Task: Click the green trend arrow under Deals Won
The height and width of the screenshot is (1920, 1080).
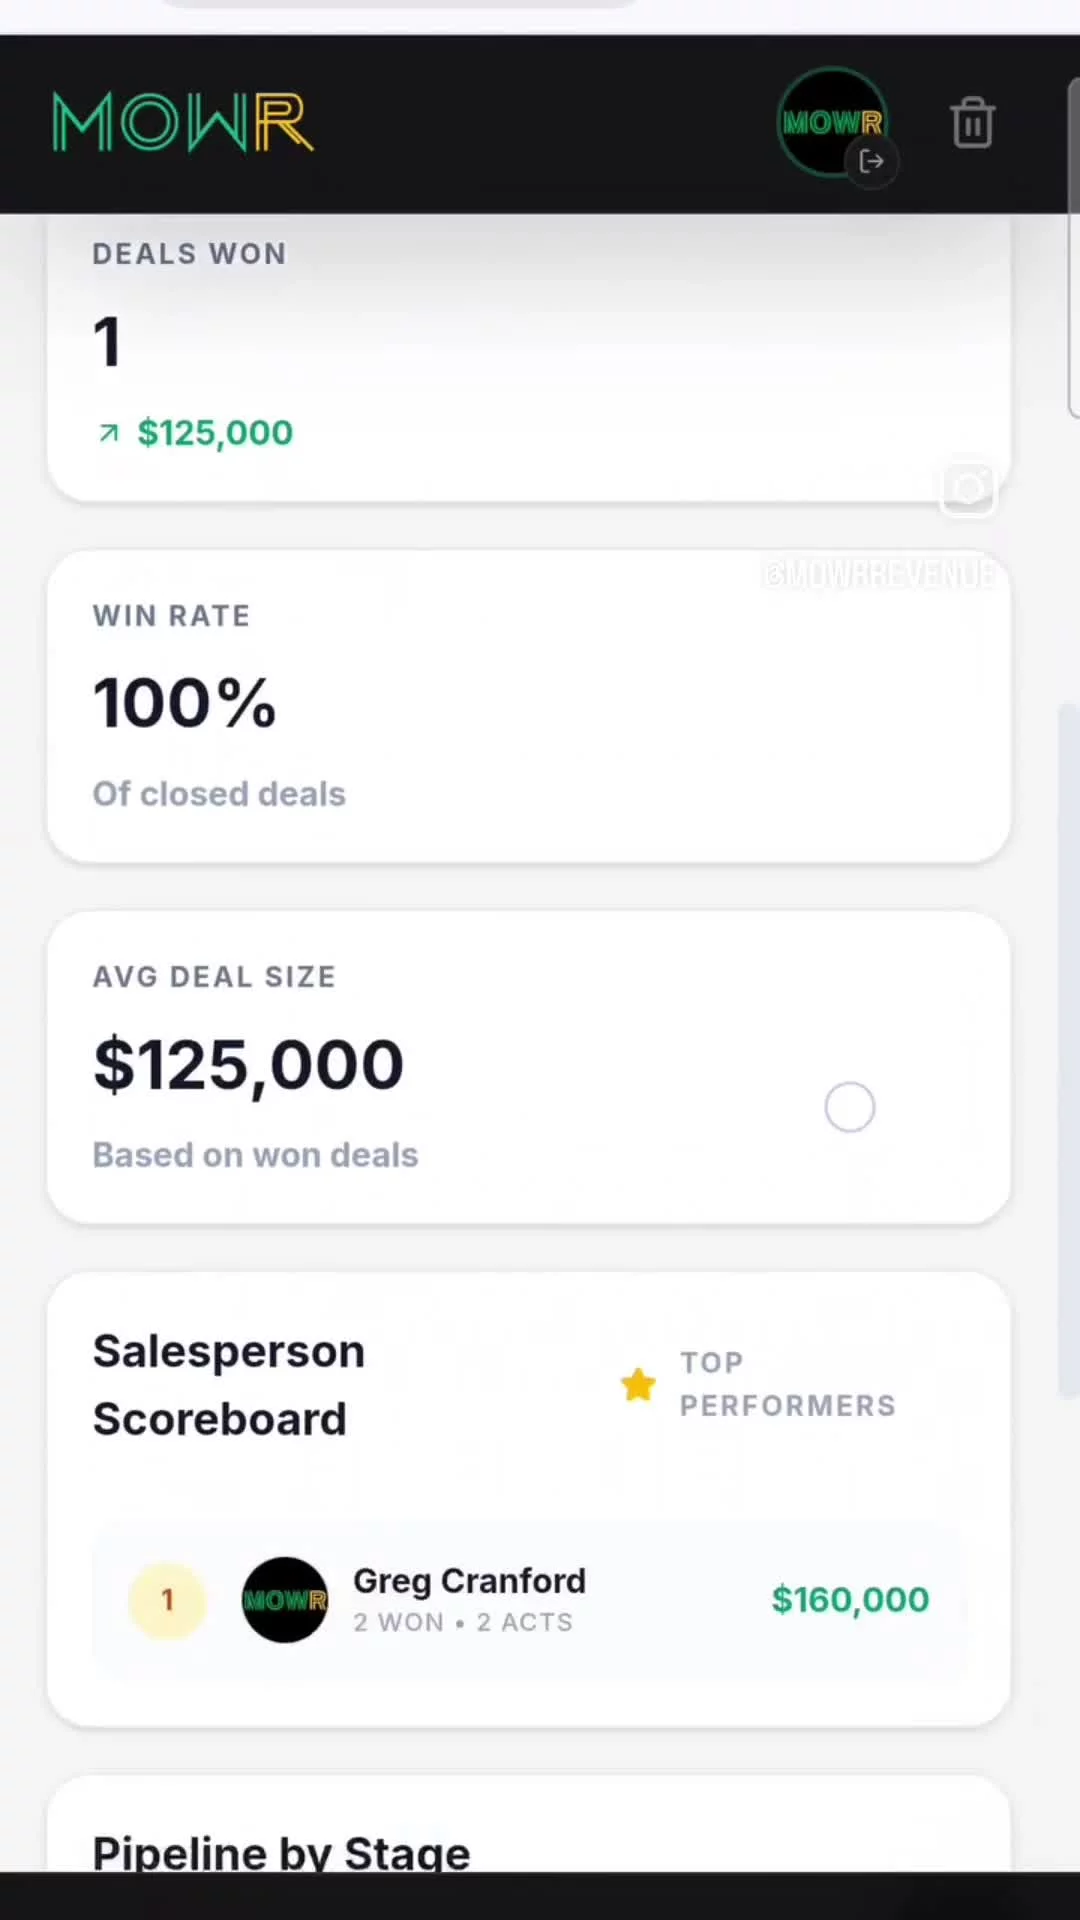Action: (108, 433)
